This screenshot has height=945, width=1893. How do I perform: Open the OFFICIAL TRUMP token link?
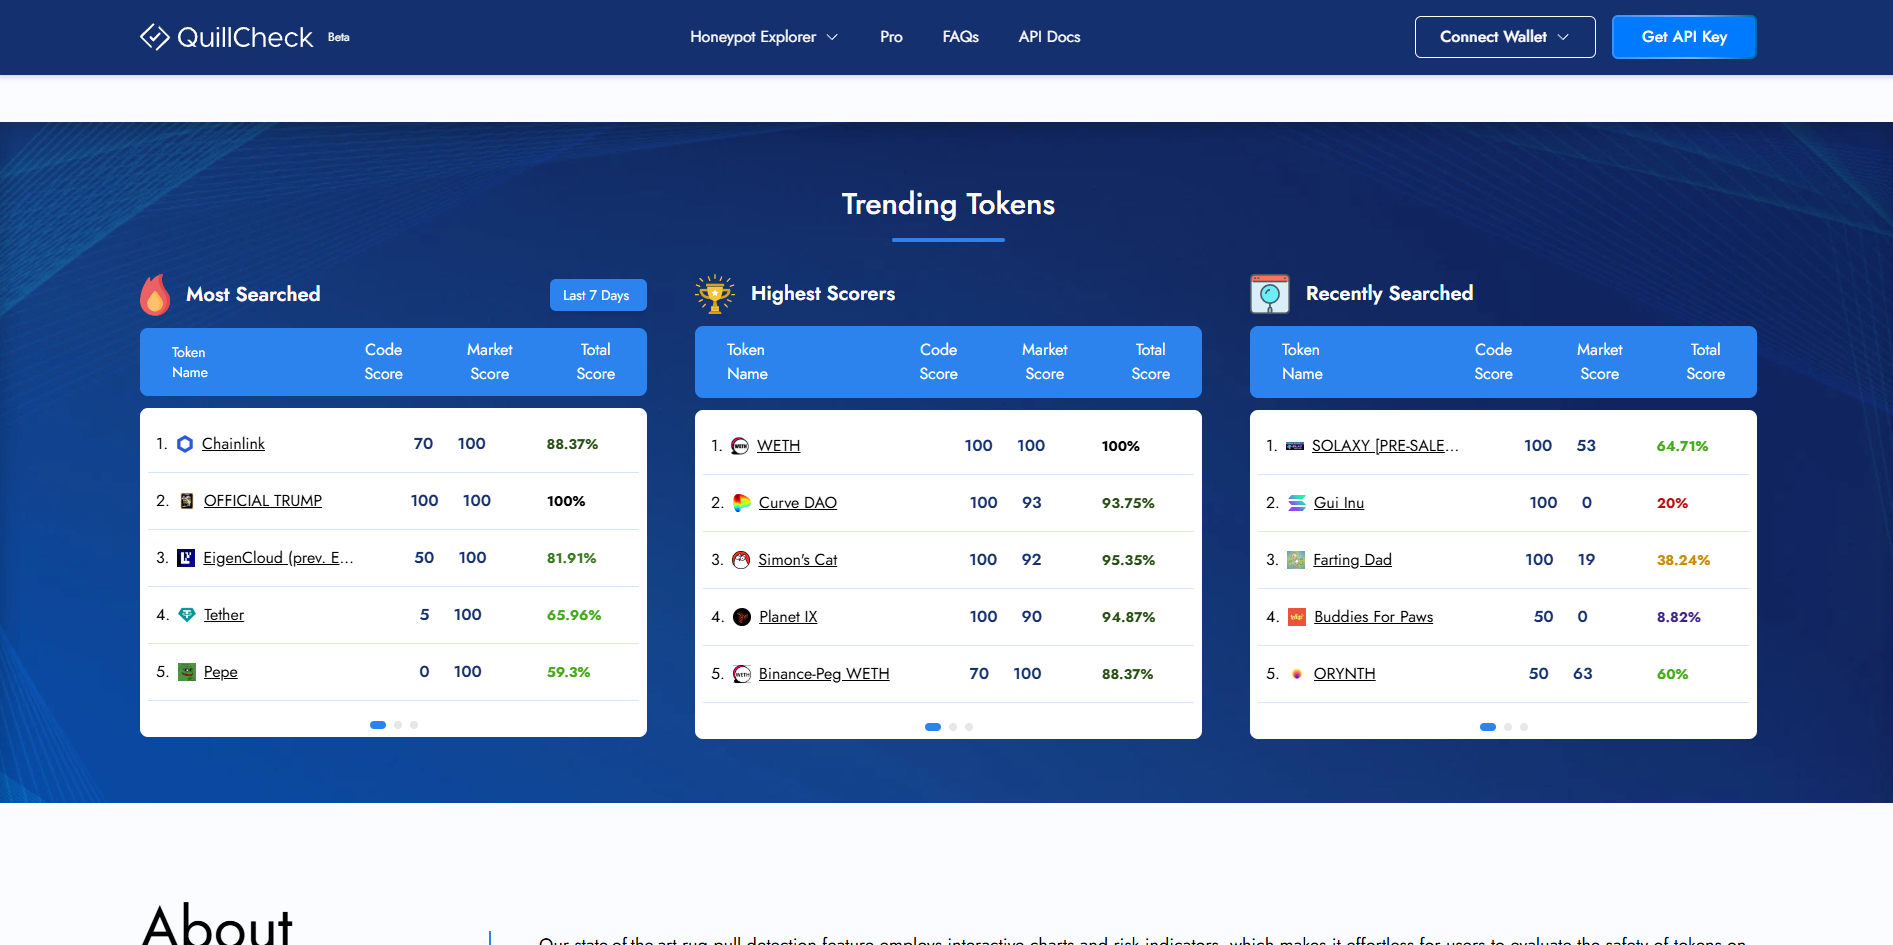tap(263, 501)
